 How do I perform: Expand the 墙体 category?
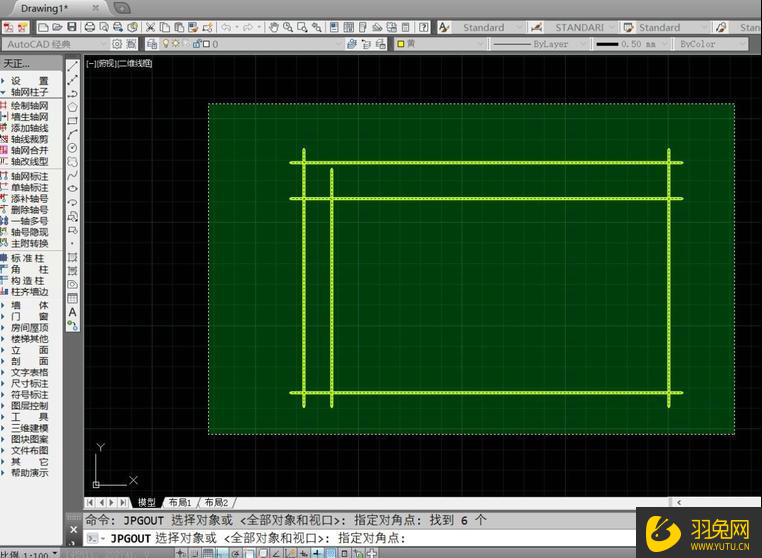(x=29, y=305)
